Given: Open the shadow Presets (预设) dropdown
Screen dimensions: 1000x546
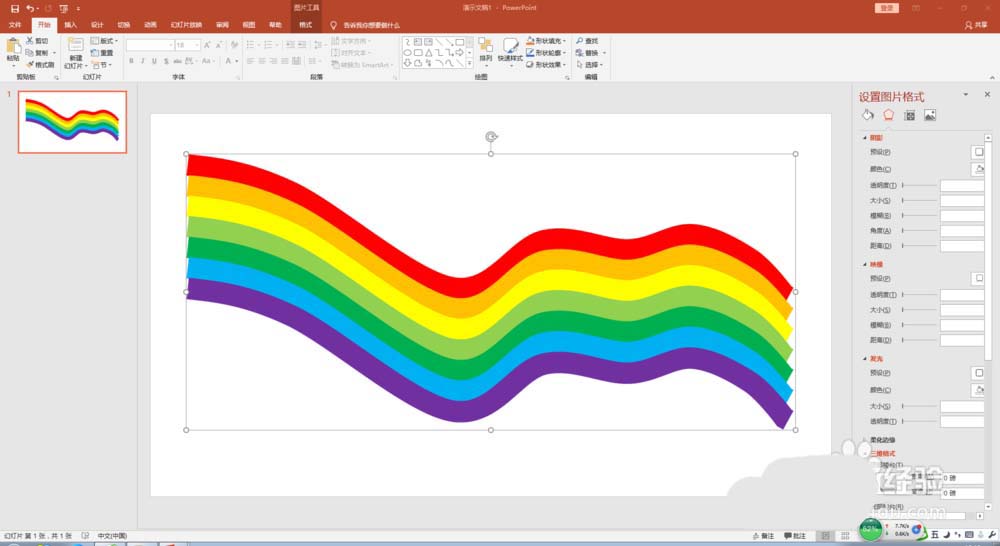Looking at the screenshot, I should click(979, 152).
